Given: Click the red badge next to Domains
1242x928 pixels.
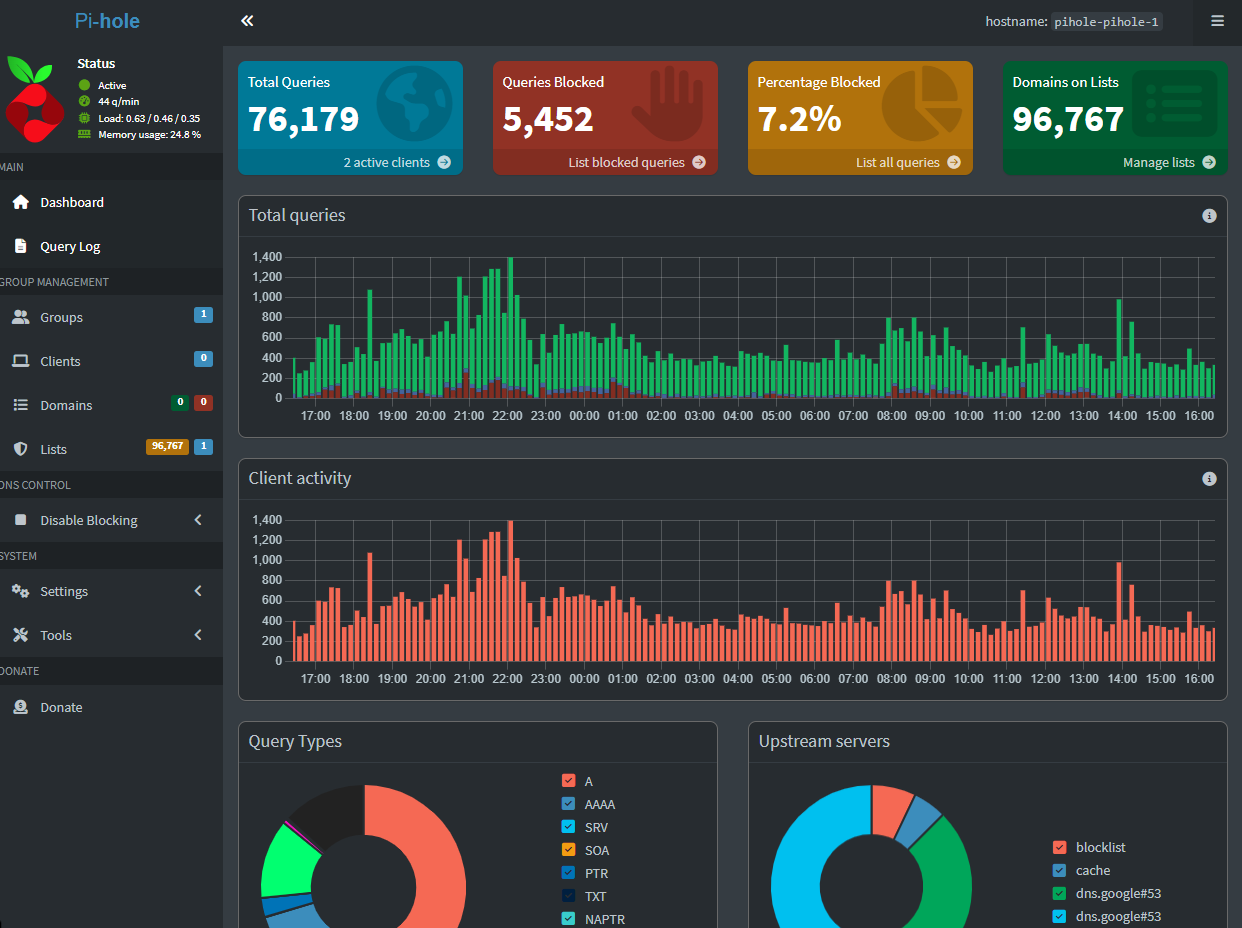Looking at the screenshot, I should pyautogui.click(x=203, y=402).
